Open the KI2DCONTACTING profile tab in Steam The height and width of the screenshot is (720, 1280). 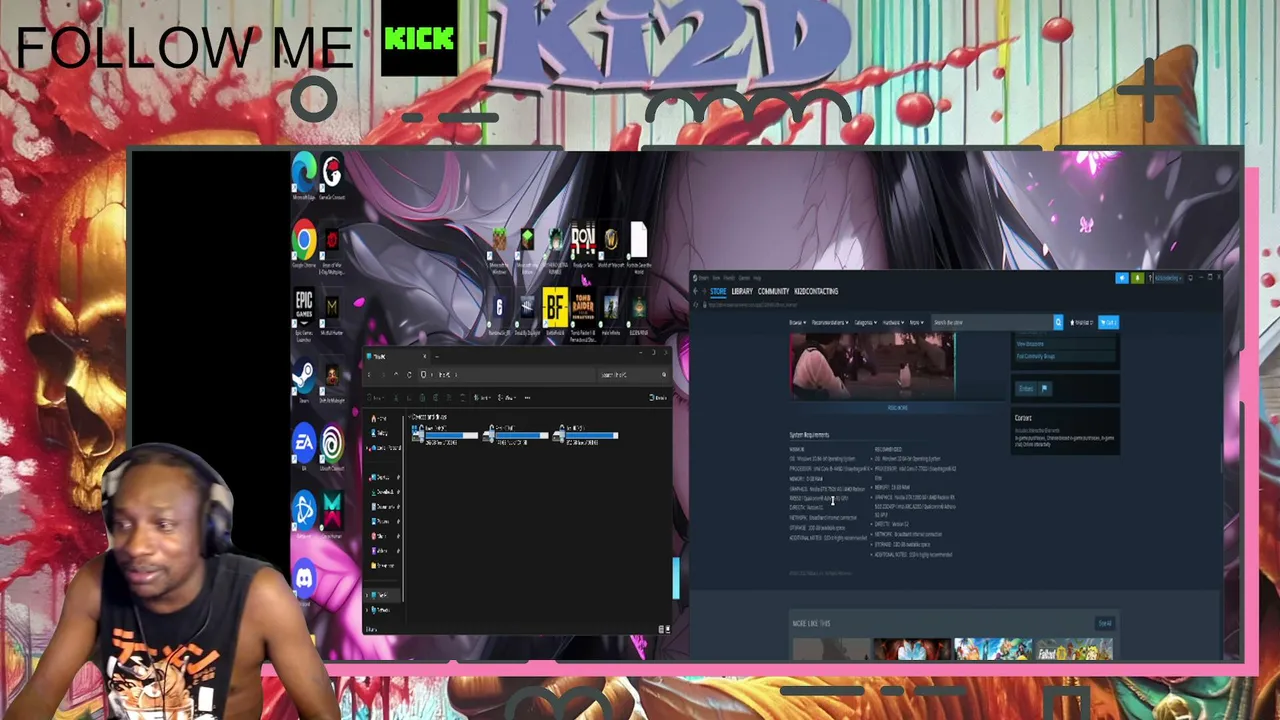816,291
